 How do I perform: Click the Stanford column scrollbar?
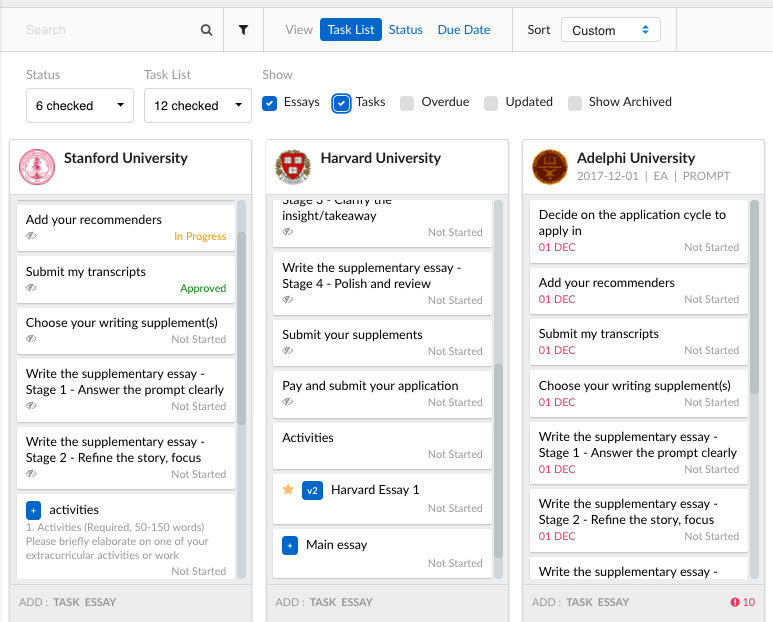pos(242,328)
